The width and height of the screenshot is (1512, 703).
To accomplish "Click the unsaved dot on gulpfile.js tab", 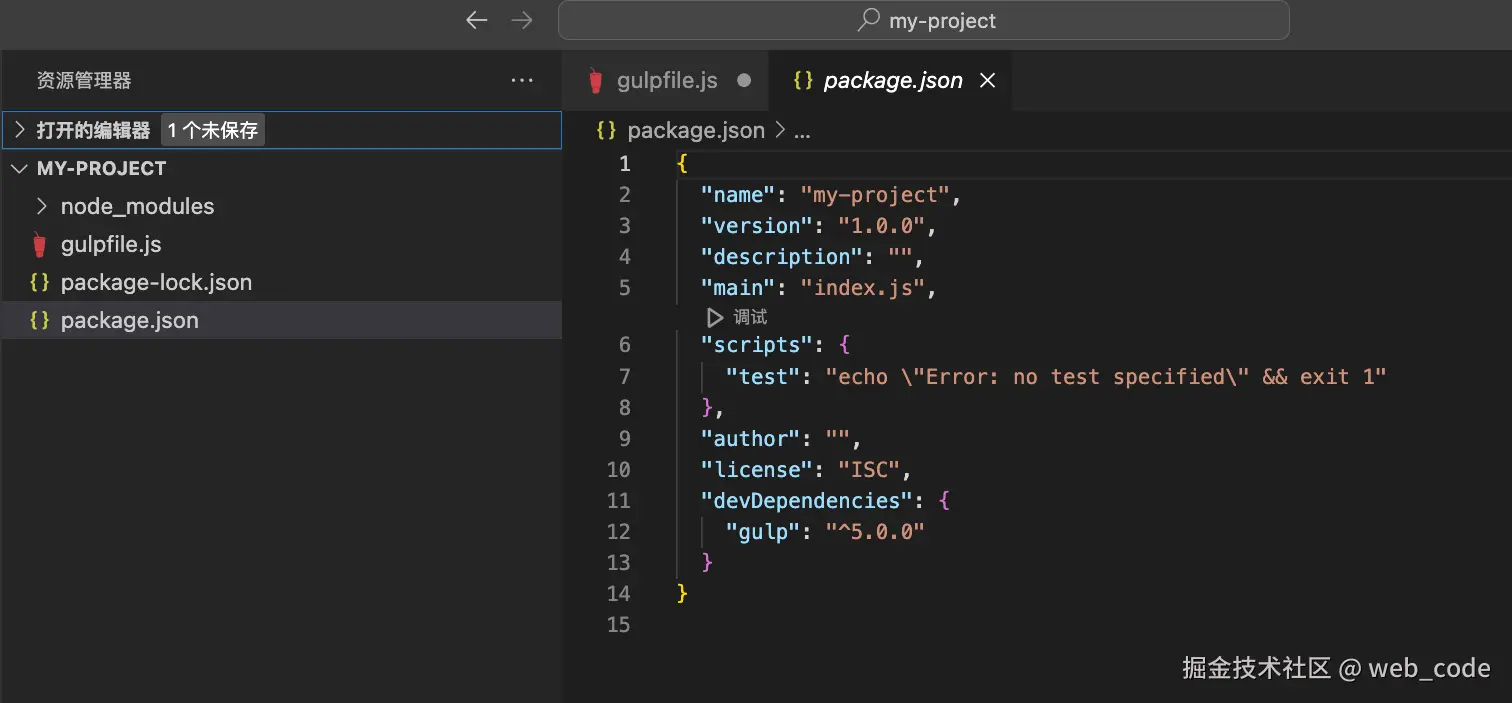I will click(x=744, y=81).
